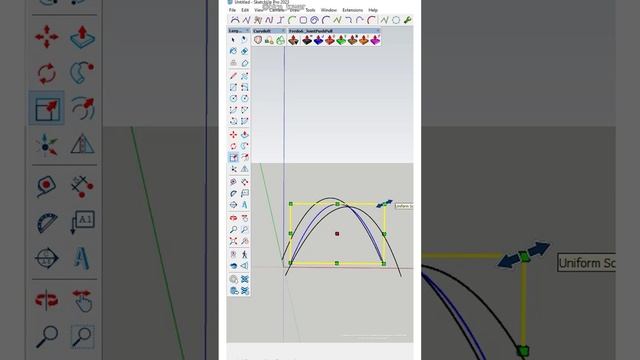Click the top-middle green scale grip
640x360 pixels.
coord(338,204)
